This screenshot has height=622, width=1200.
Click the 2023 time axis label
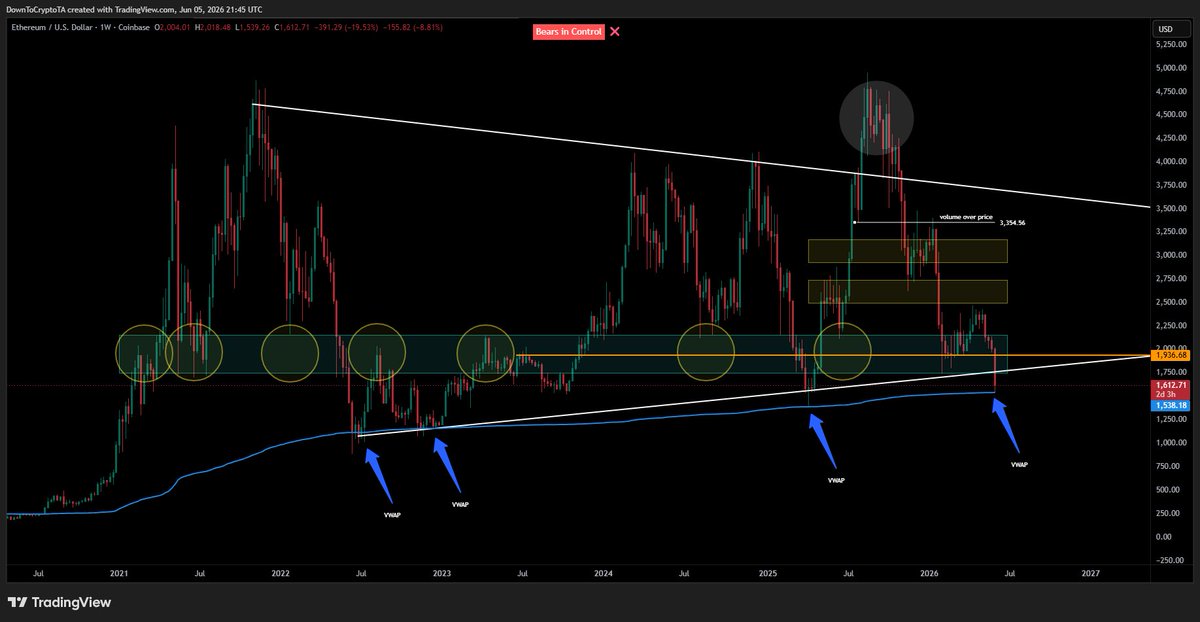pos(442,574)
